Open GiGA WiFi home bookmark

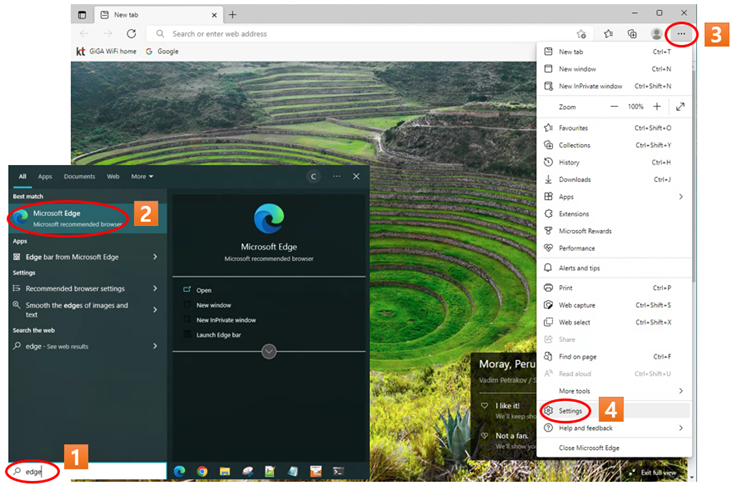click(106, 51)
